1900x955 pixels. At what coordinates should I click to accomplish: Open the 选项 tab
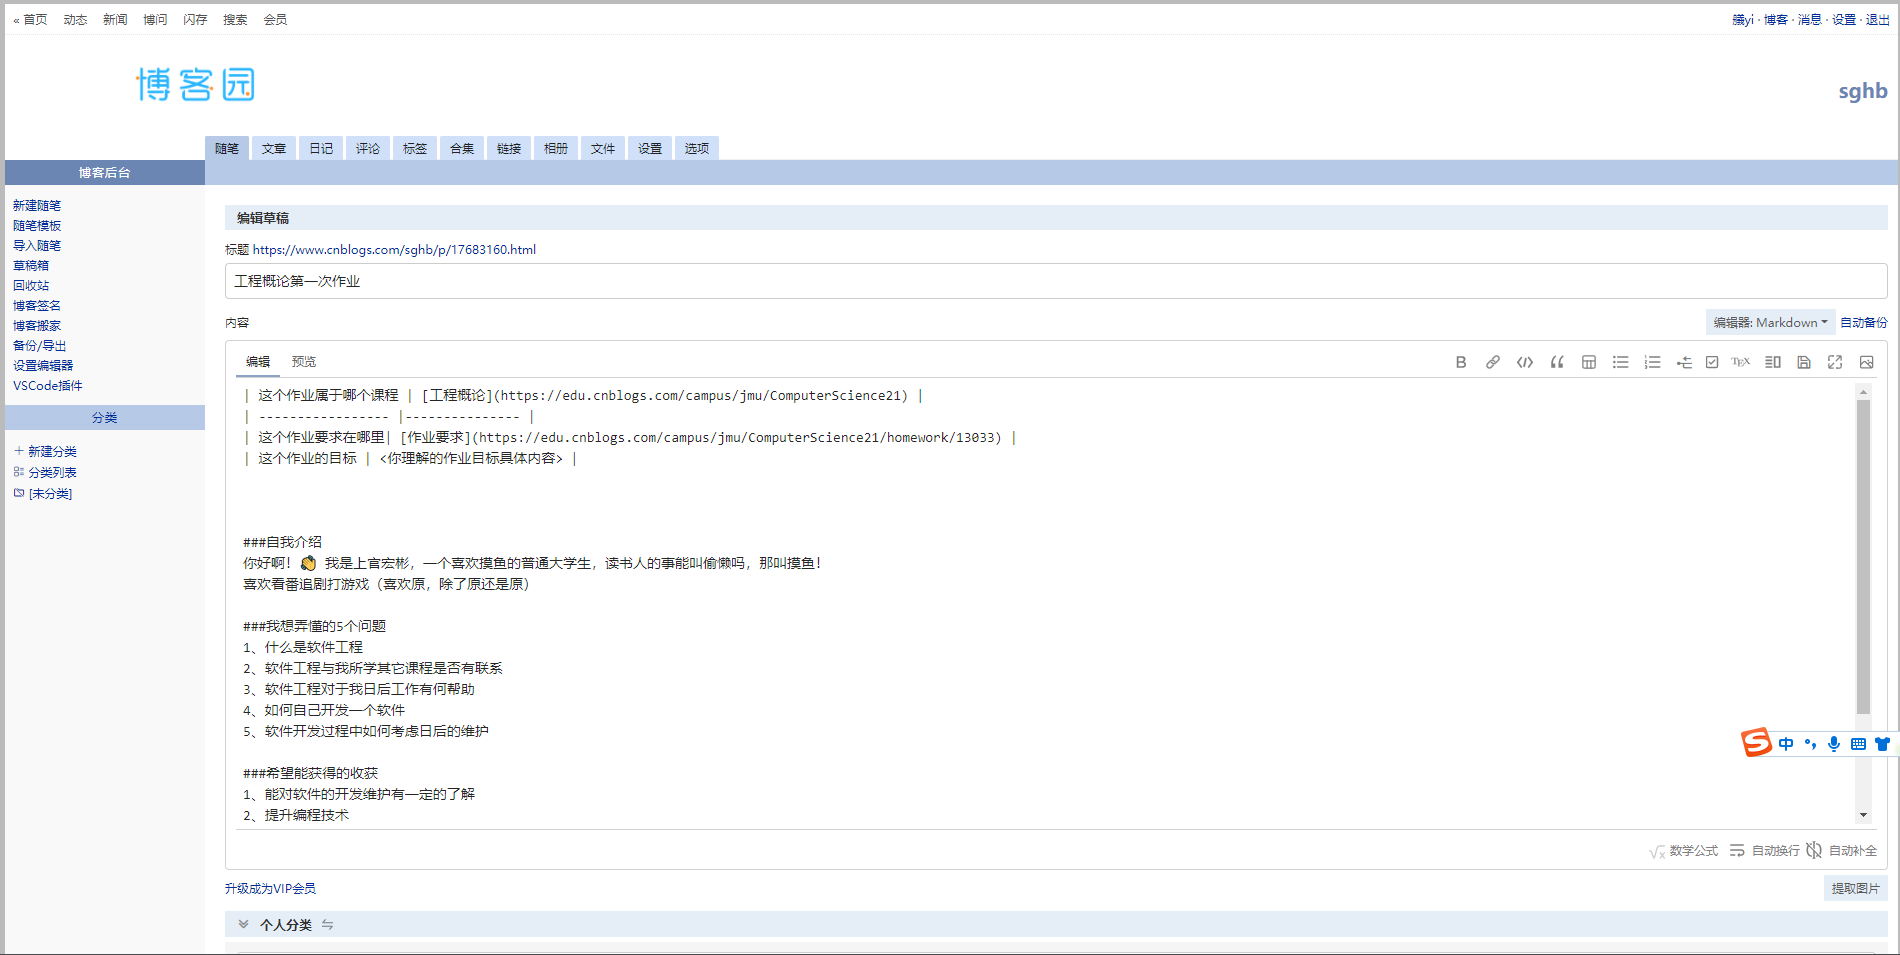(x=697, y=148)
